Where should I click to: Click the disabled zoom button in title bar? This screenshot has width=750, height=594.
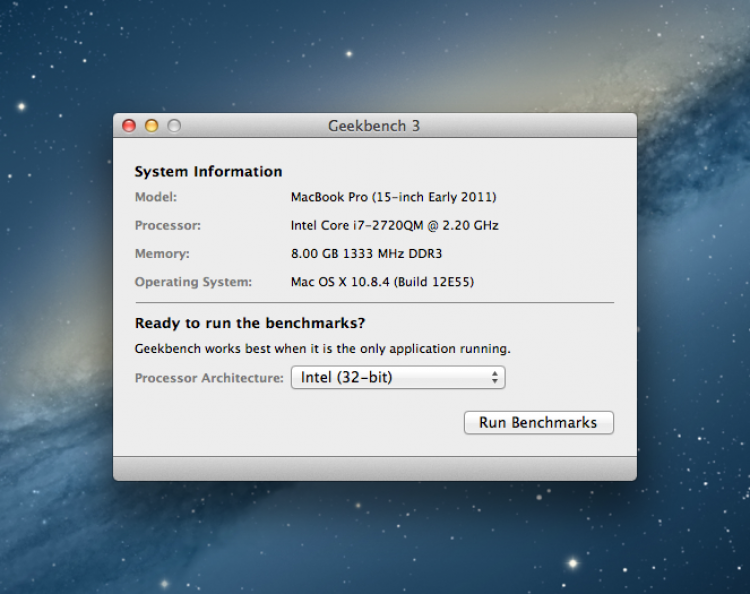[174, 126]
